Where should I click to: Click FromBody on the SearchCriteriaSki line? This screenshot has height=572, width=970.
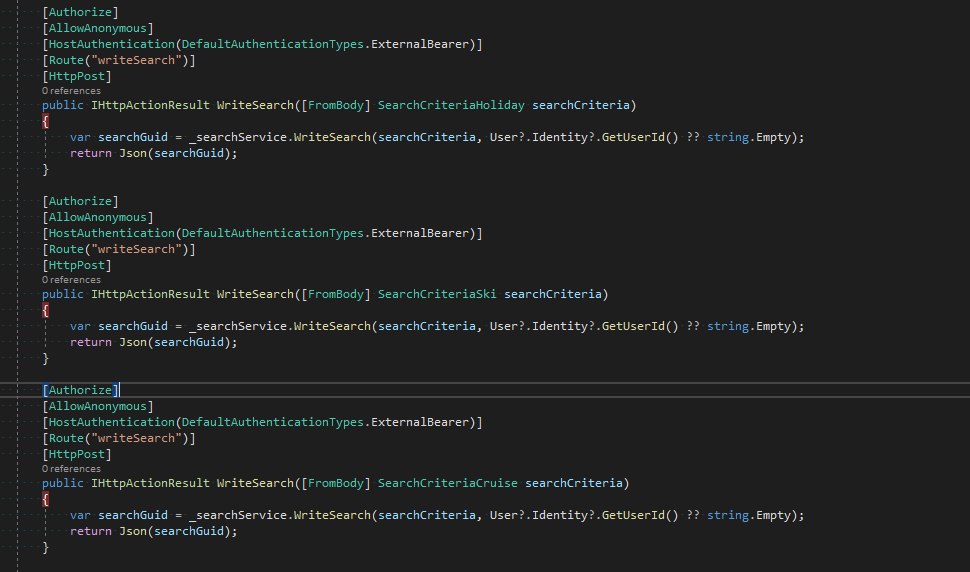(x=336, y=294)
